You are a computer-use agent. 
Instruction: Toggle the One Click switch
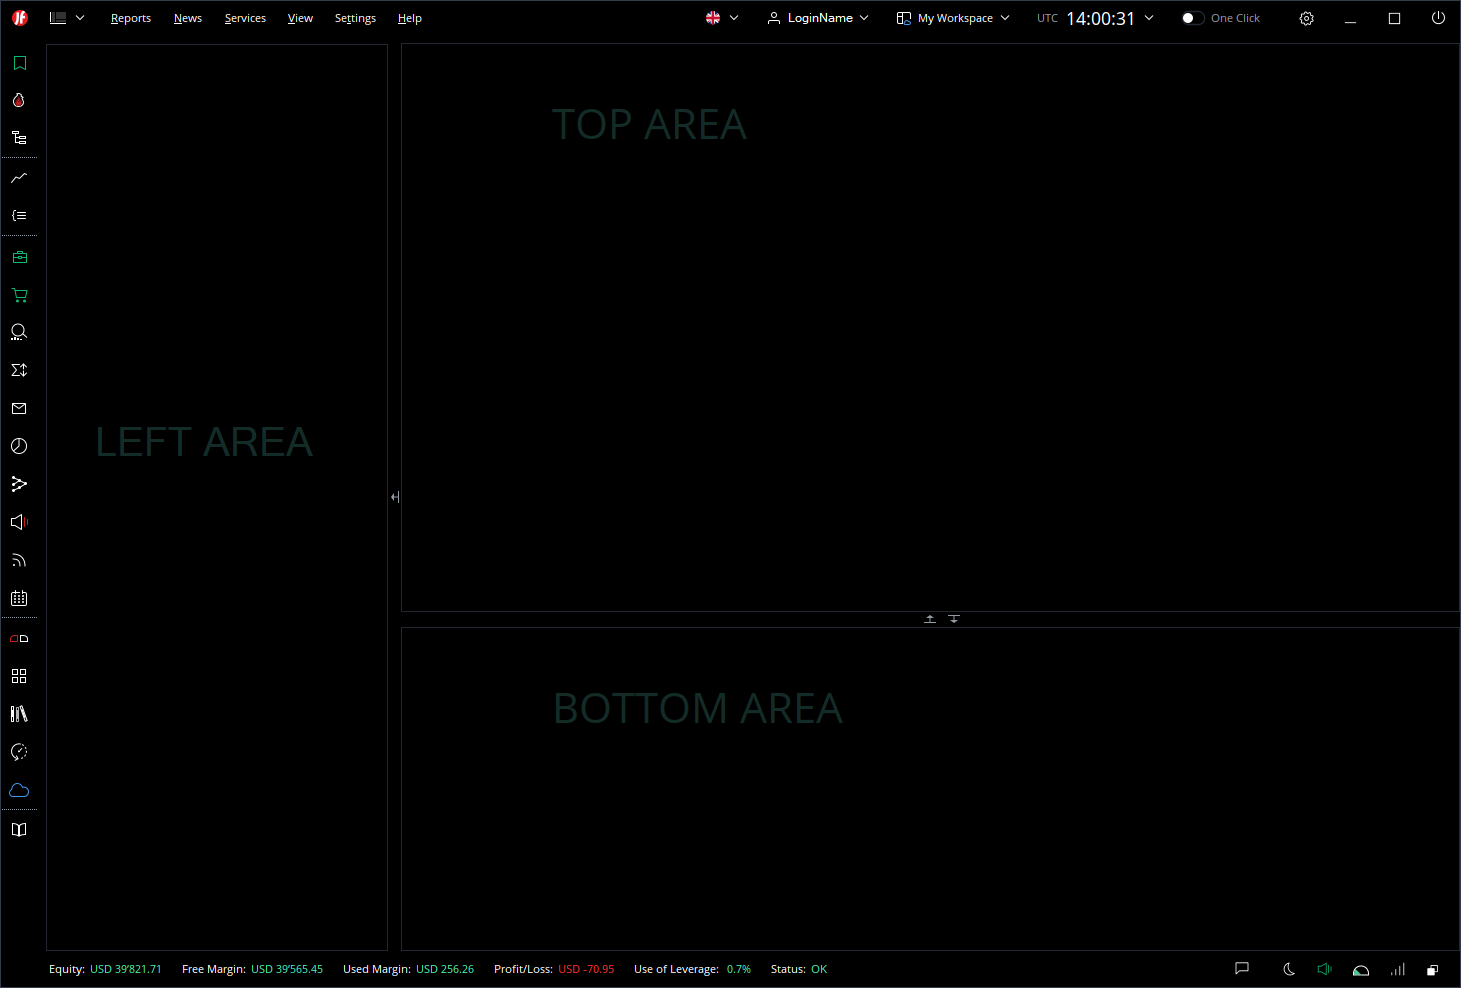(1192, 18)
